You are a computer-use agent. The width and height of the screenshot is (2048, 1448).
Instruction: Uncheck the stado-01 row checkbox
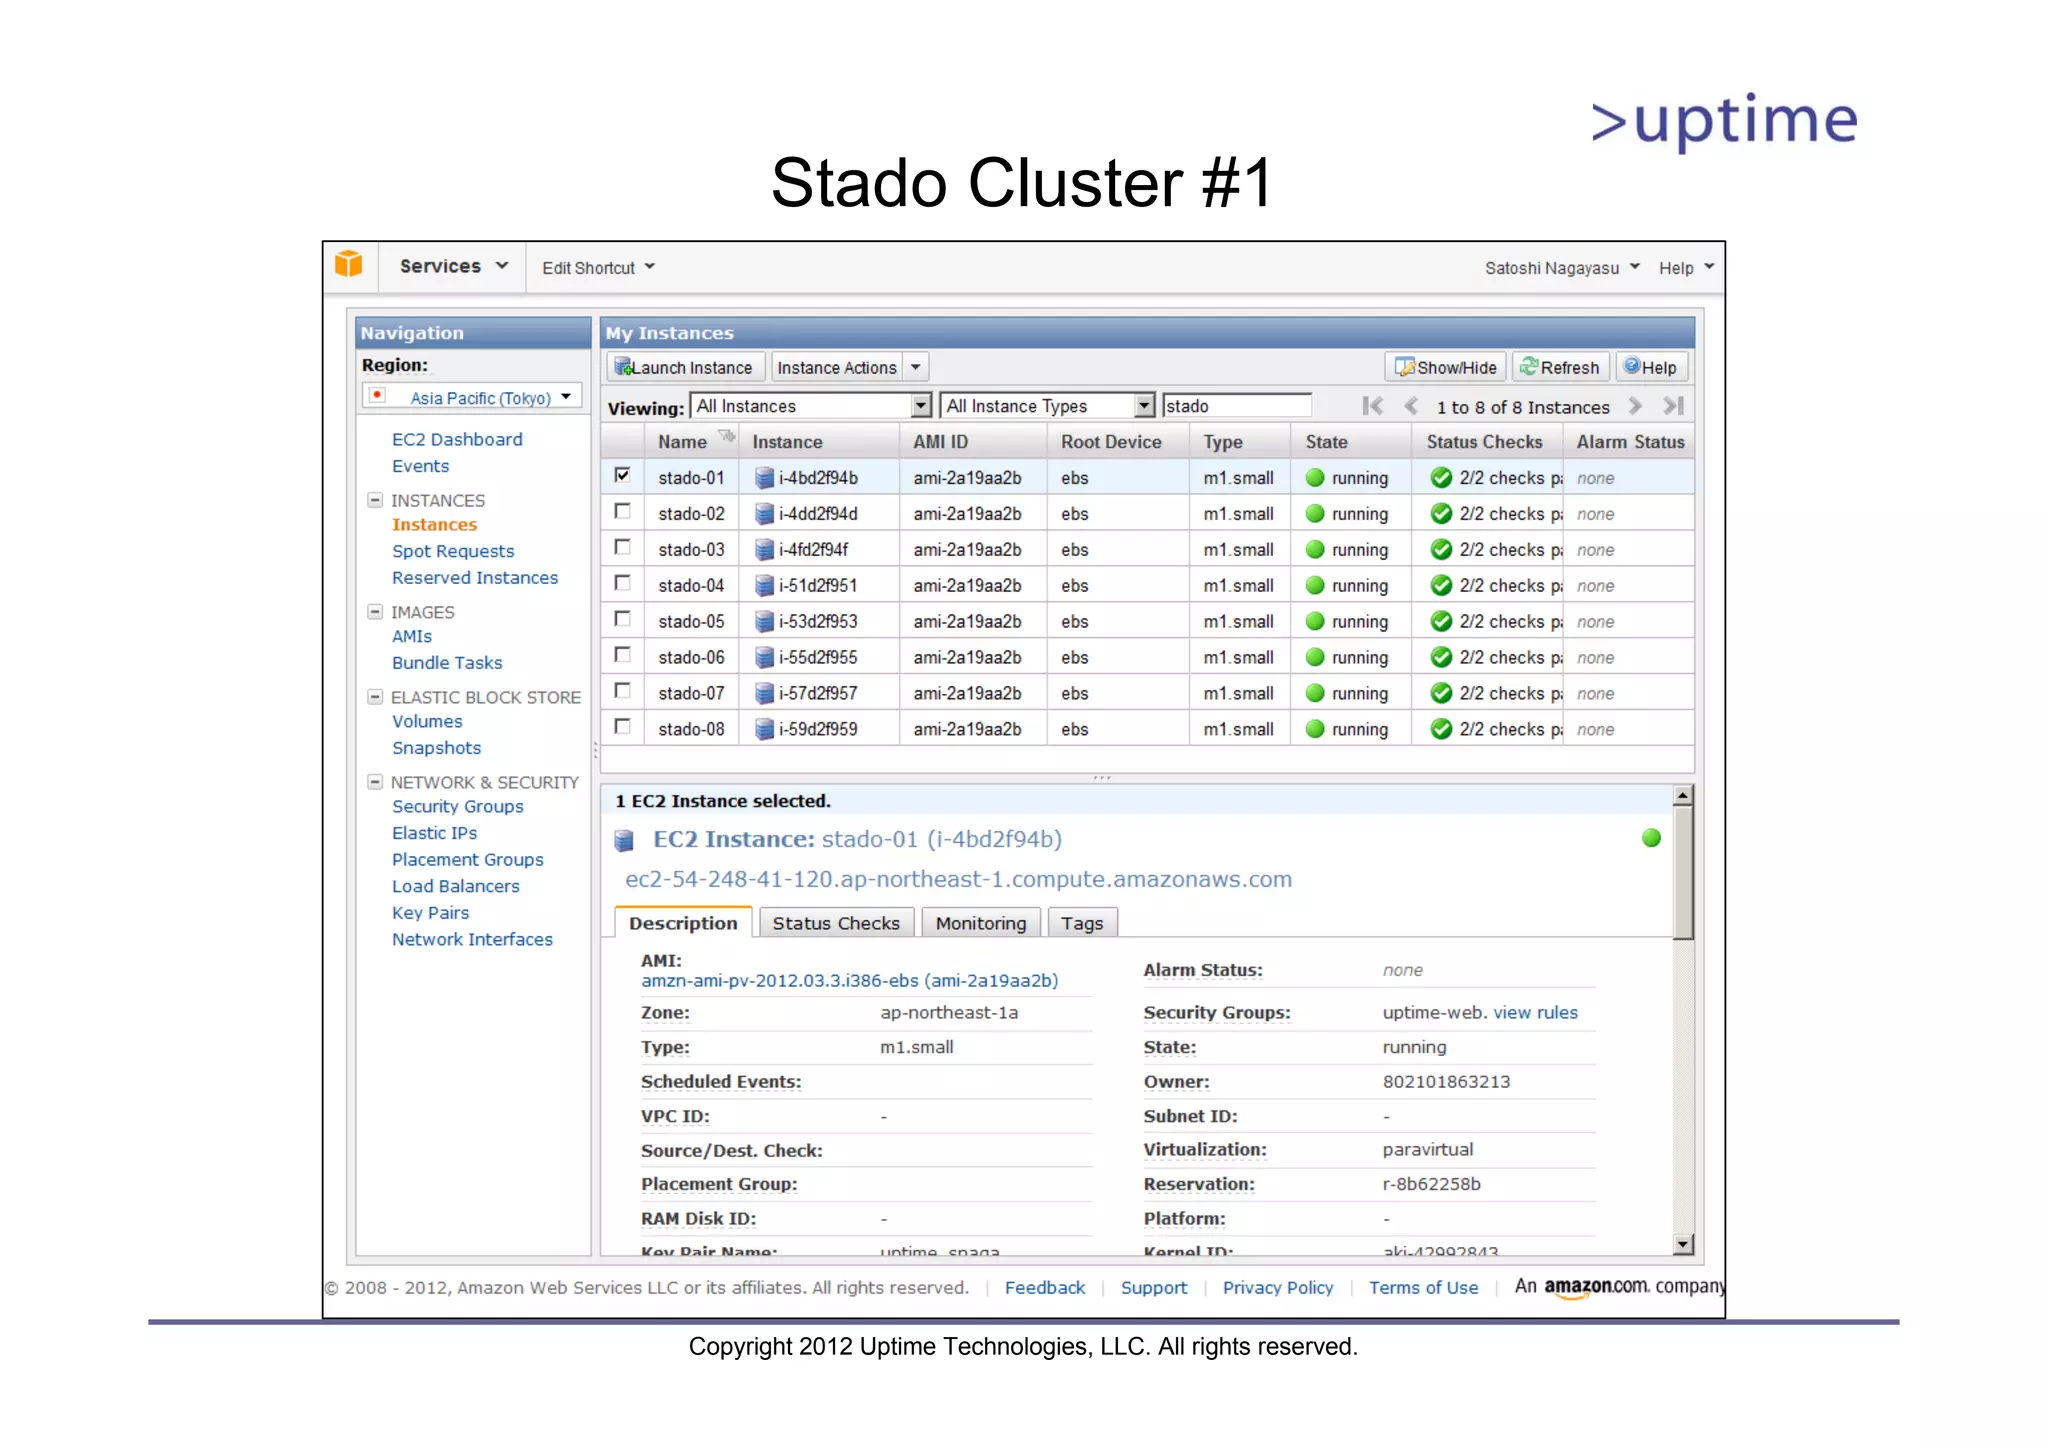[x=622, y=475]
